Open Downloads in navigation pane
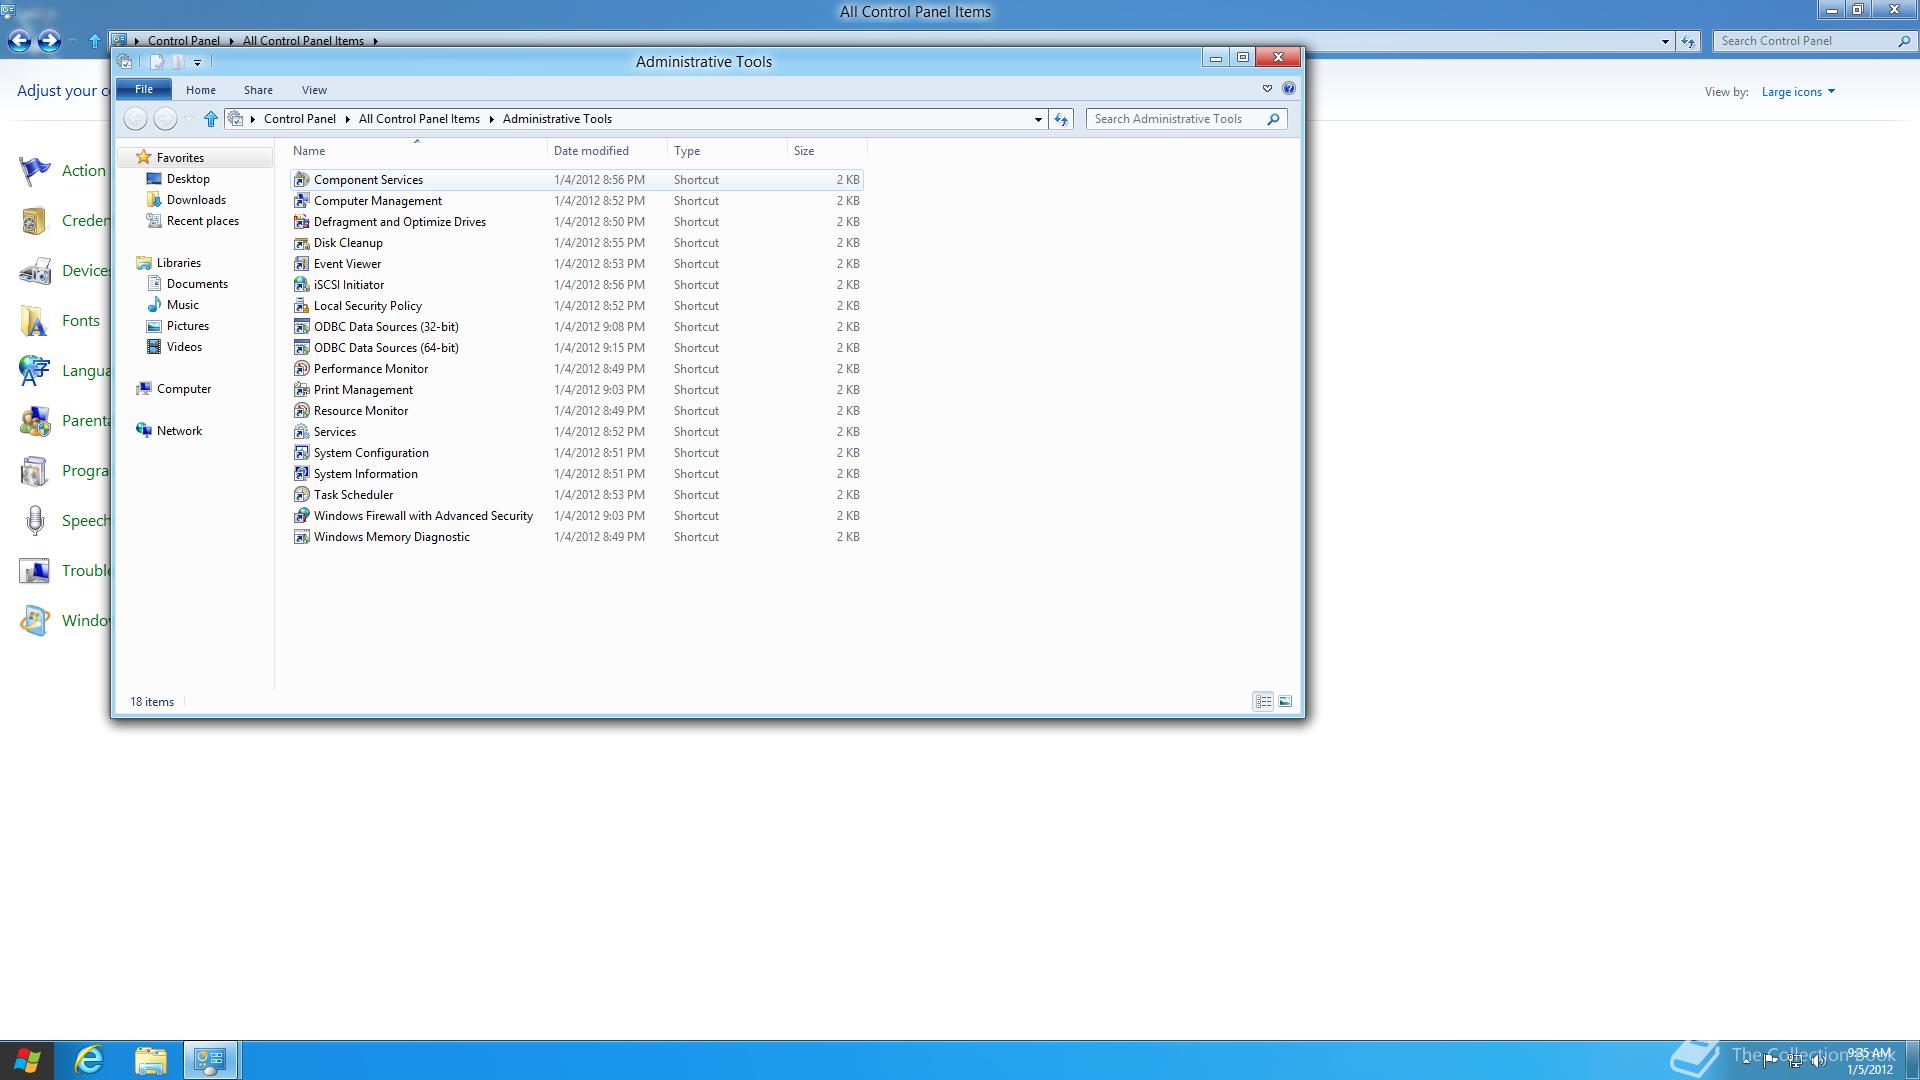This screenshot has height=1080, width=1920. click(x=196, y=200)
